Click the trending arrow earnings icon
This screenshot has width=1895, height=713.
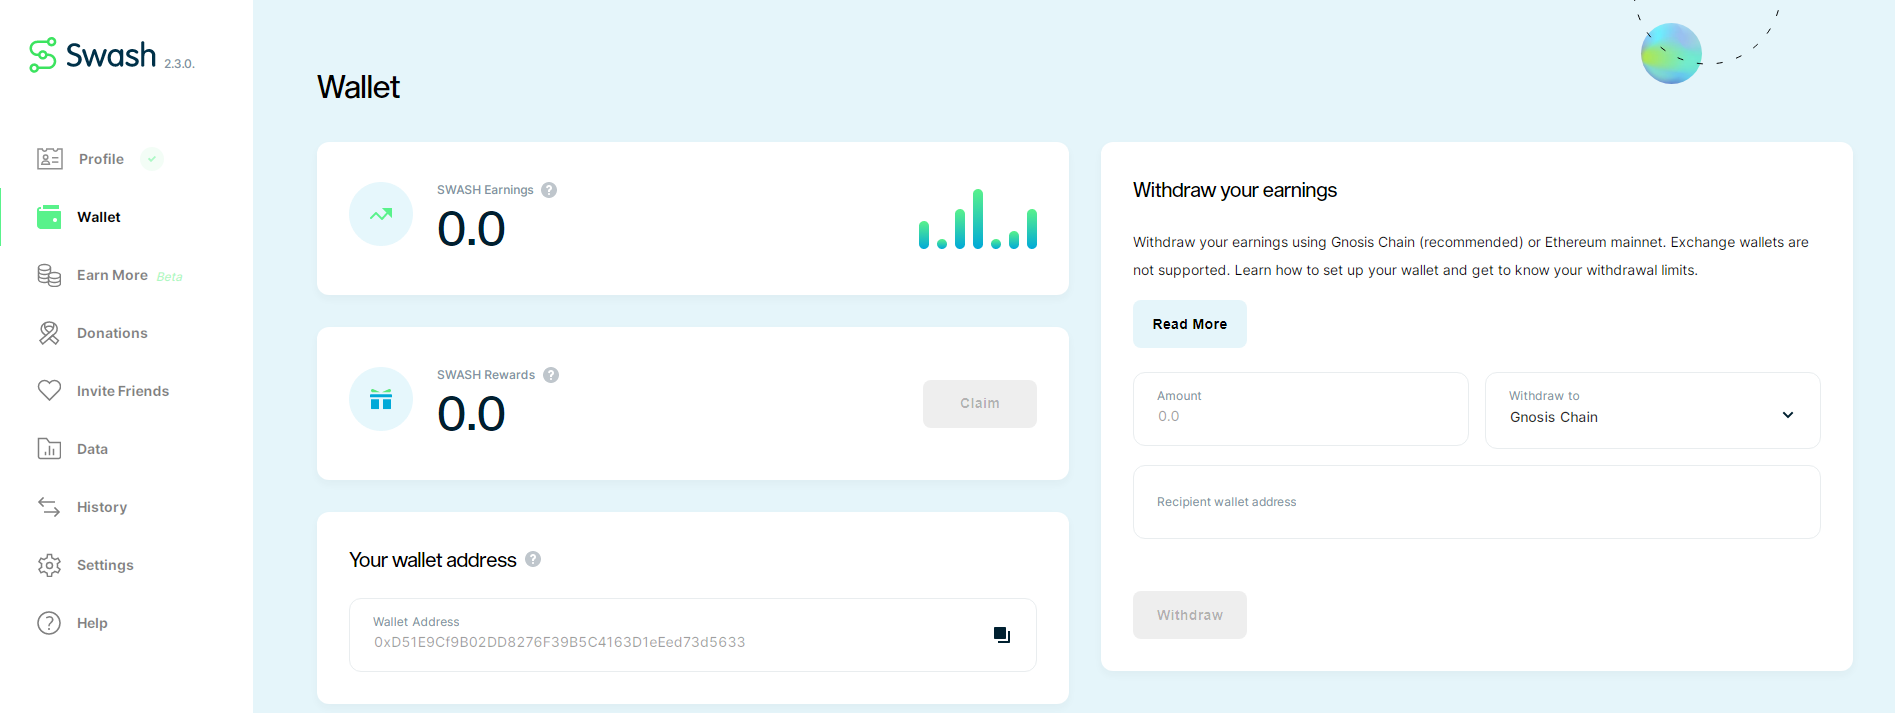point(381,214)
